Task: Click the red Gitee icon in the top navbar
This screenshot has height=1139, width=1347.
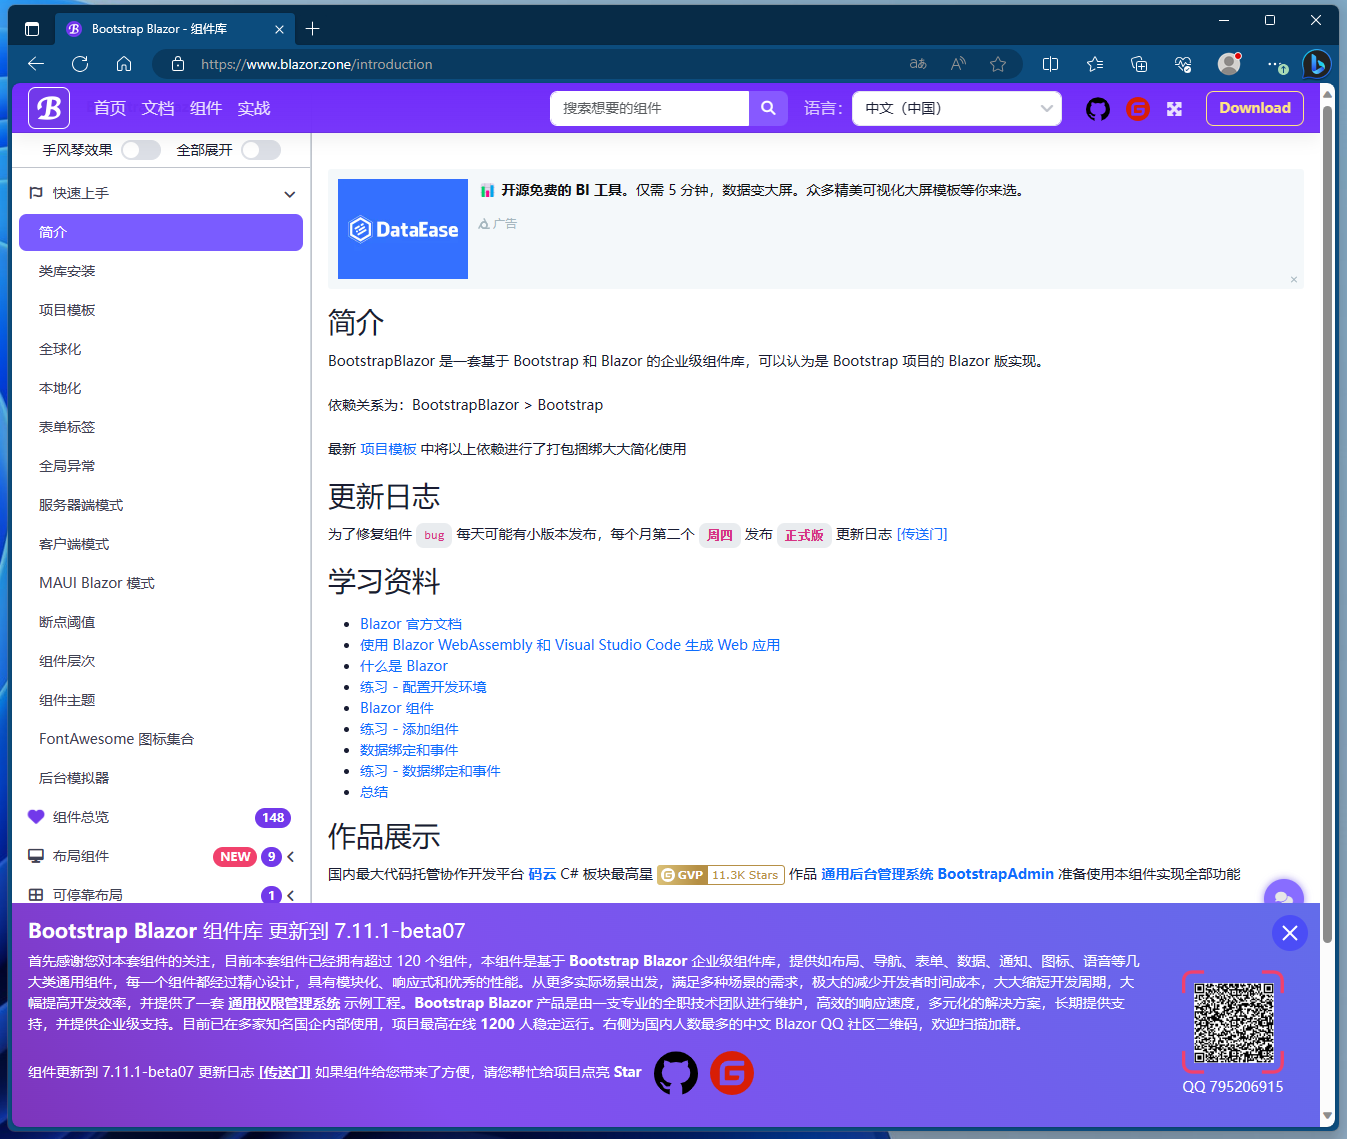Action: (1138, 108)
